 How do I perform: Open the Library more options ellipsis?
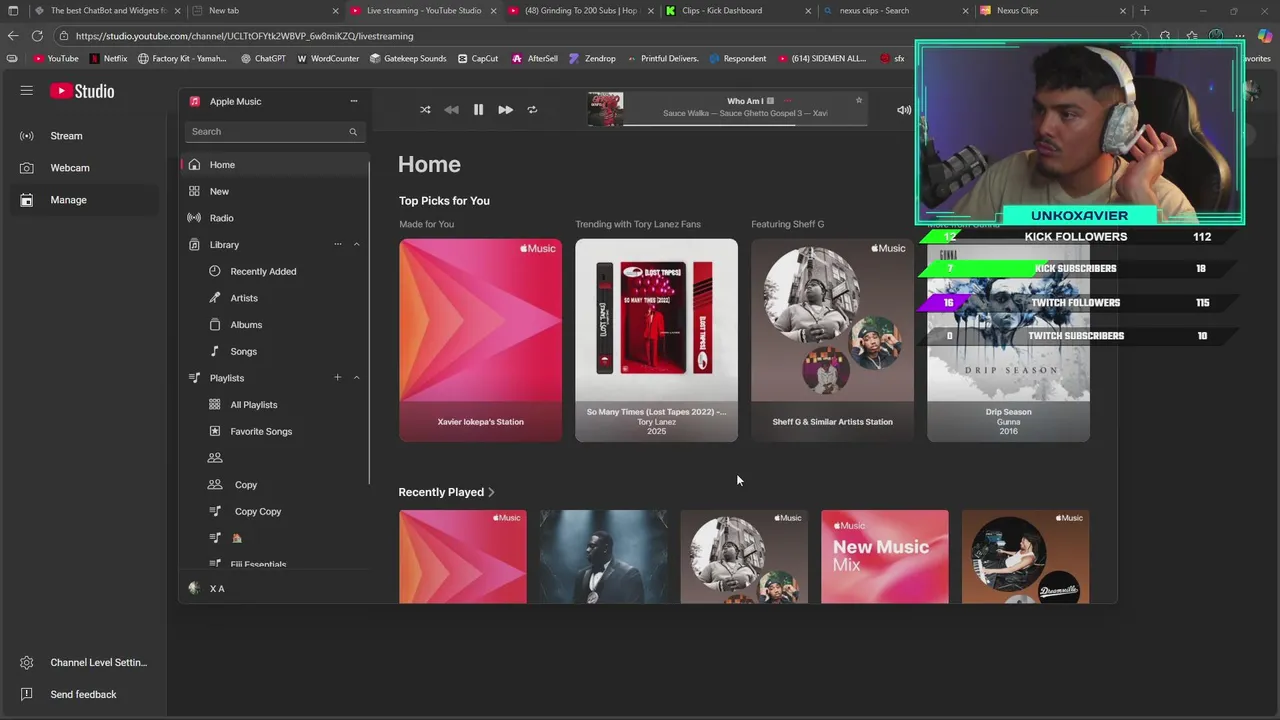pyautogui.click(x=338, y=245)
